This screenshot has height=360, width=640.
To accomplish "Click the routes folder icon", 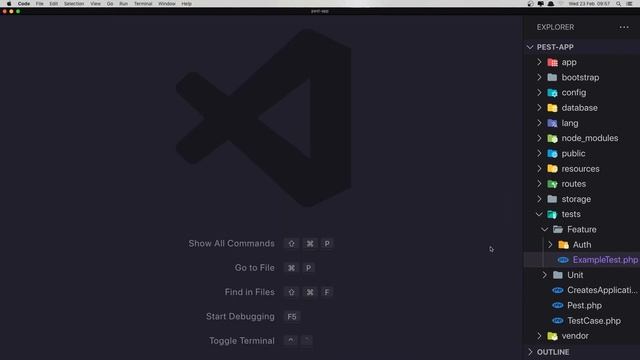I will (x=552, y=184).
